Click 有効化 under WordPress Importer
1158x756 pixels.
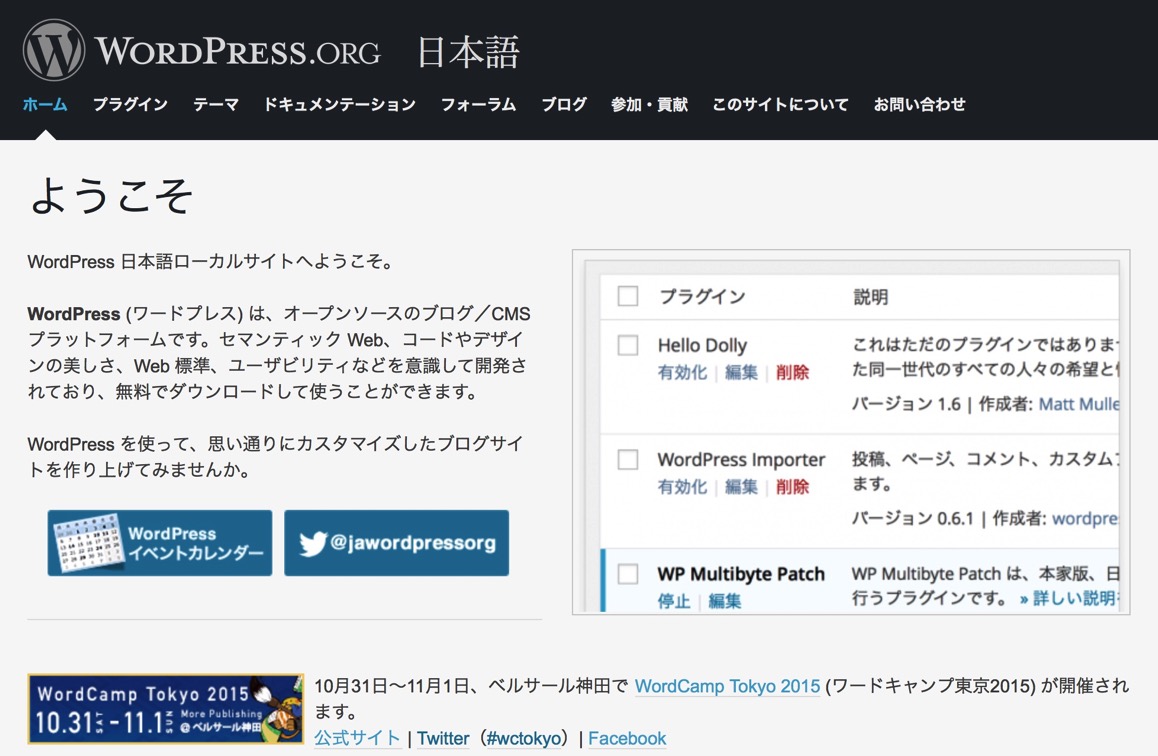pyautogui.click(x=682, y=487)
